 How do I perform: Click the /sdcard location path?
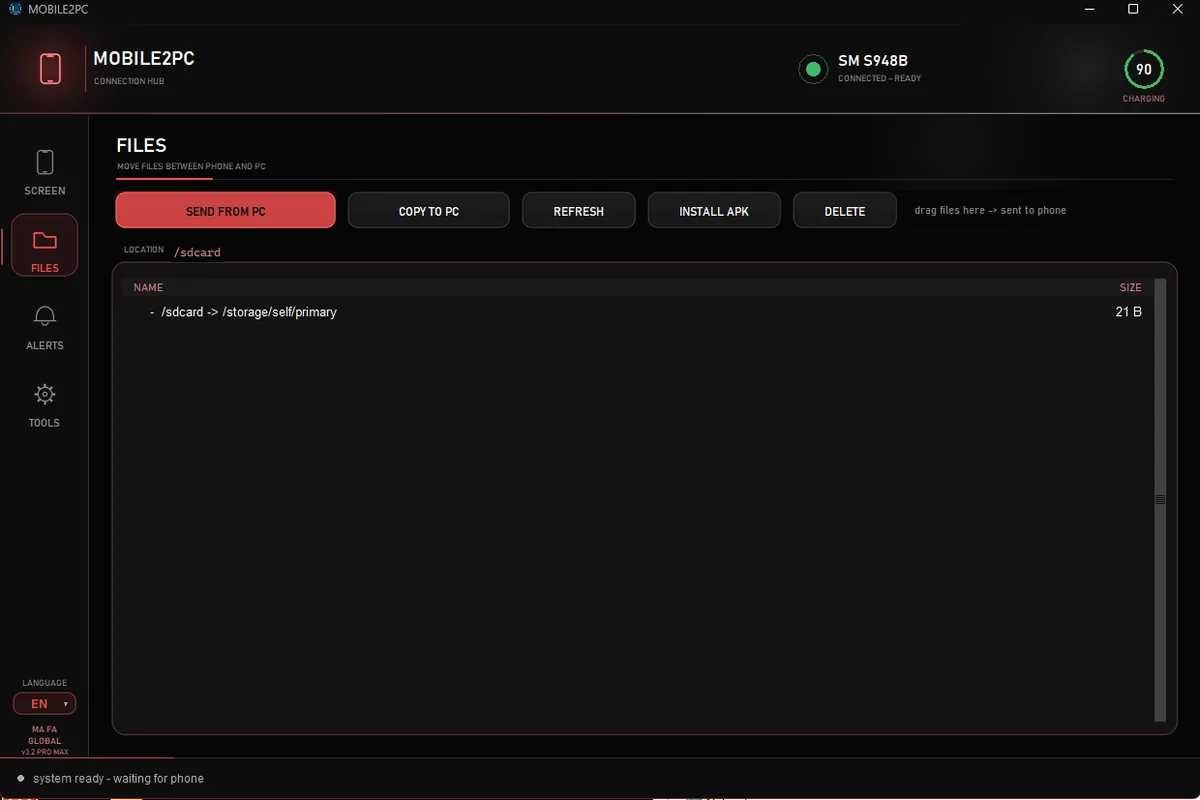click(197, 252)
